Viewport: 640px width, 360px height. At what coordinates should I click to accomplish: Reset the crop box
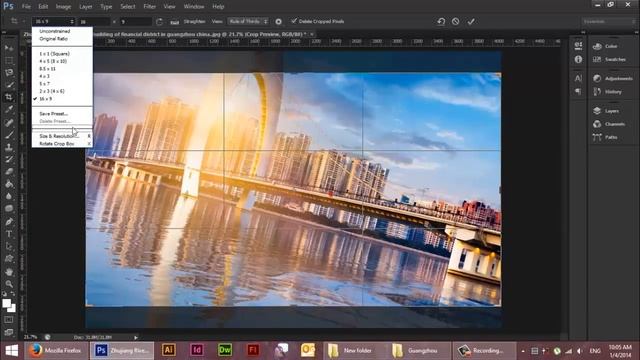441,22
